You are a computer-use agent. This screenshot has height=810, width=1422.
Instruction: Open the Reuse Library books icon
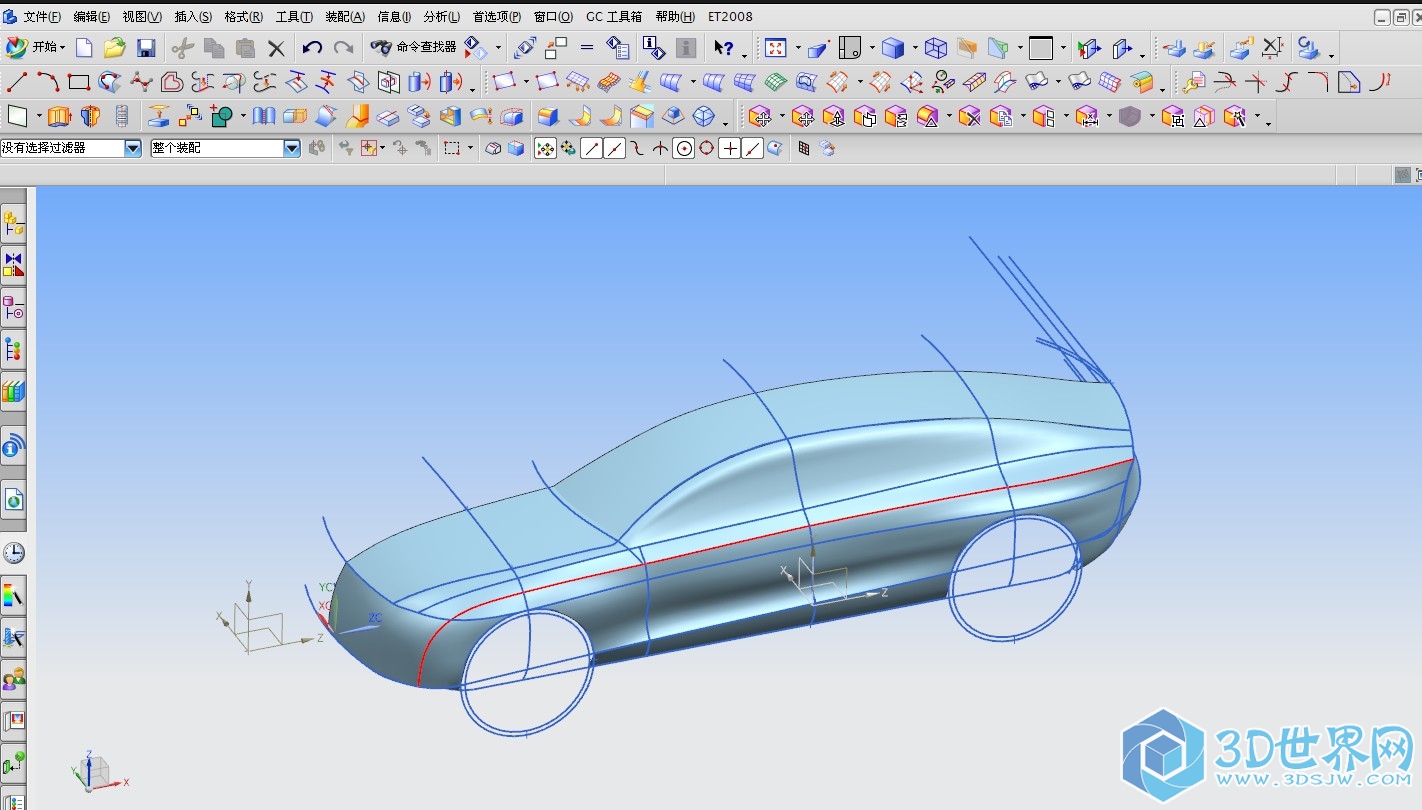(13, 391)
